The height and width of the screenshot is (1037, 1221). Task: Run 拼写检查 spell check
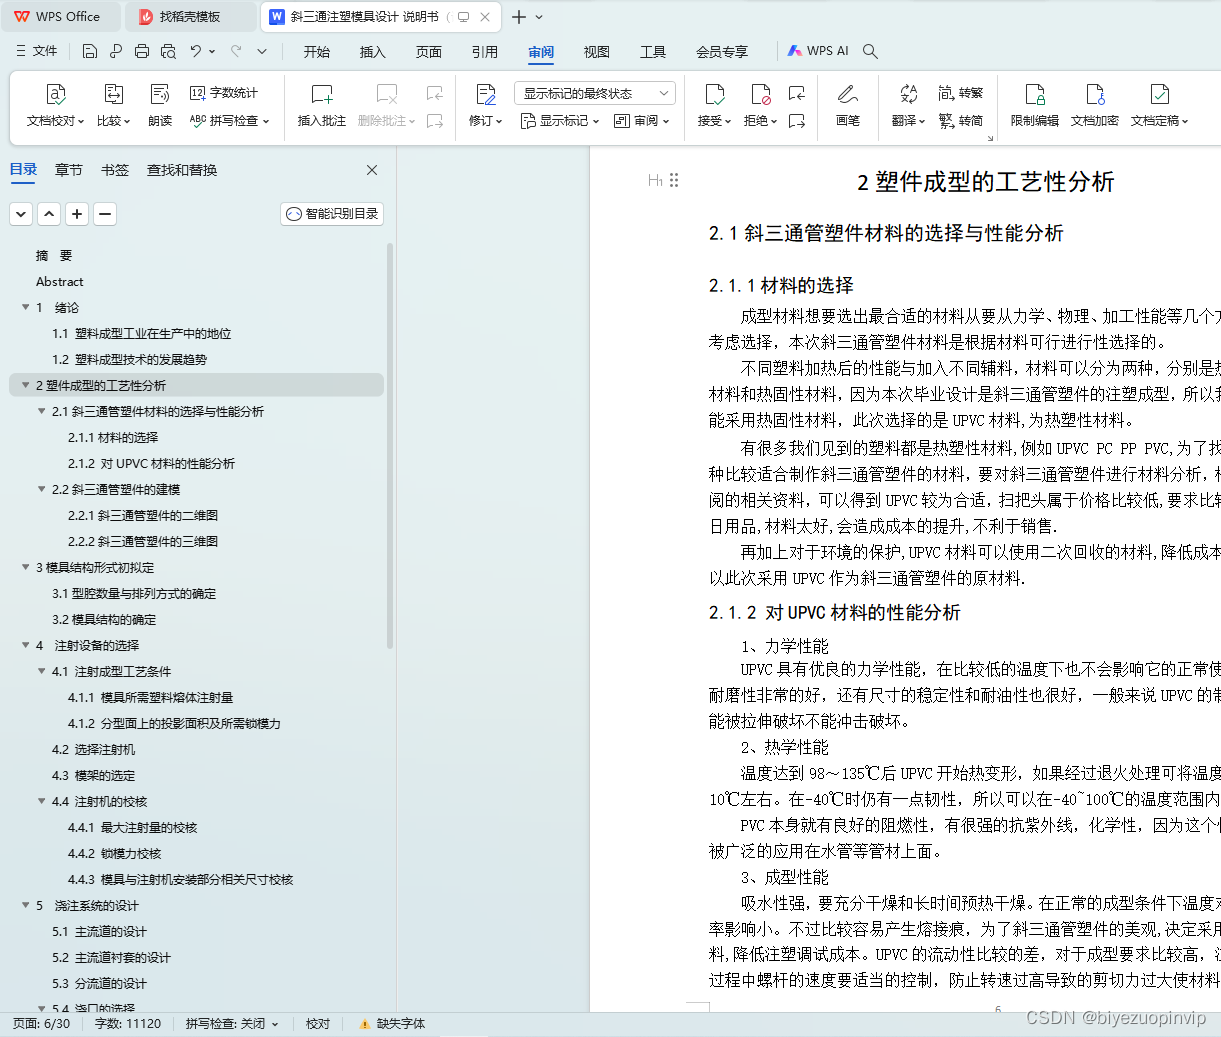click(x=229, y=121)
